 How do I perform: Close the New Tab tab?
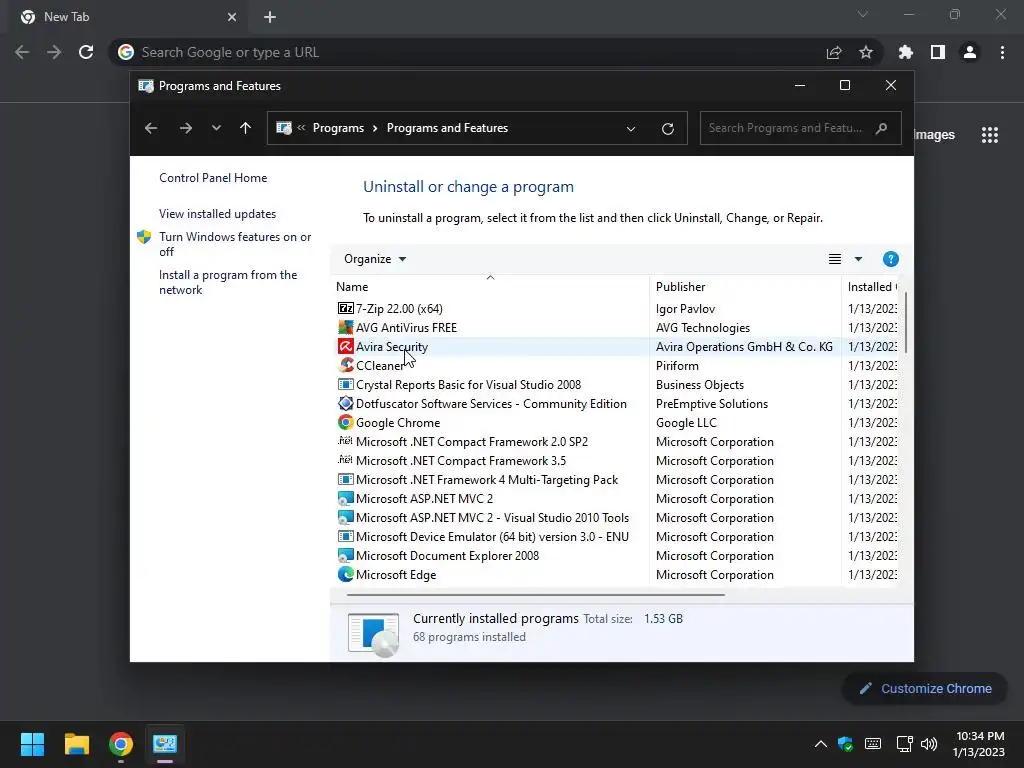coord(232,17)
